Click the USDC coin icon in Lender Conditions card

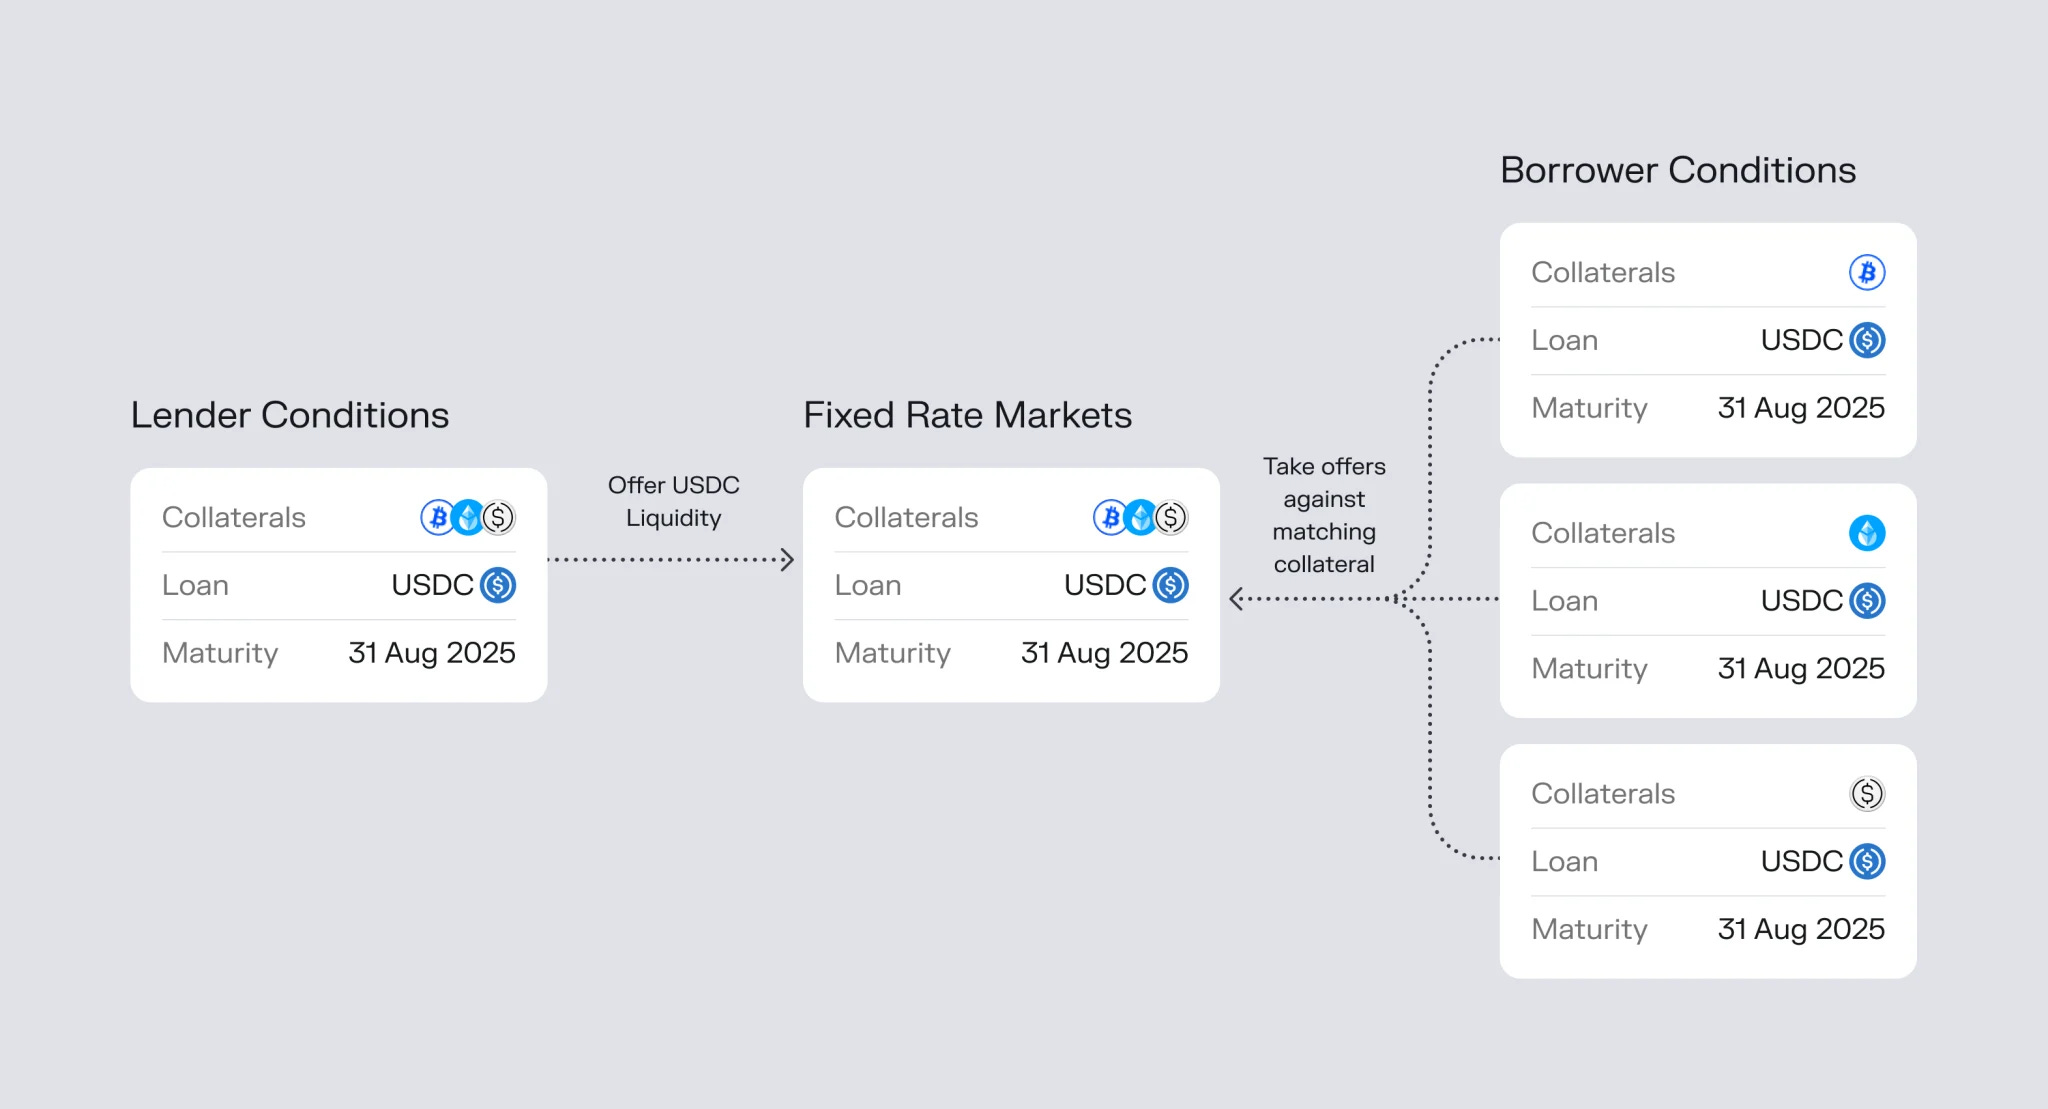click(x=498, y=585)
